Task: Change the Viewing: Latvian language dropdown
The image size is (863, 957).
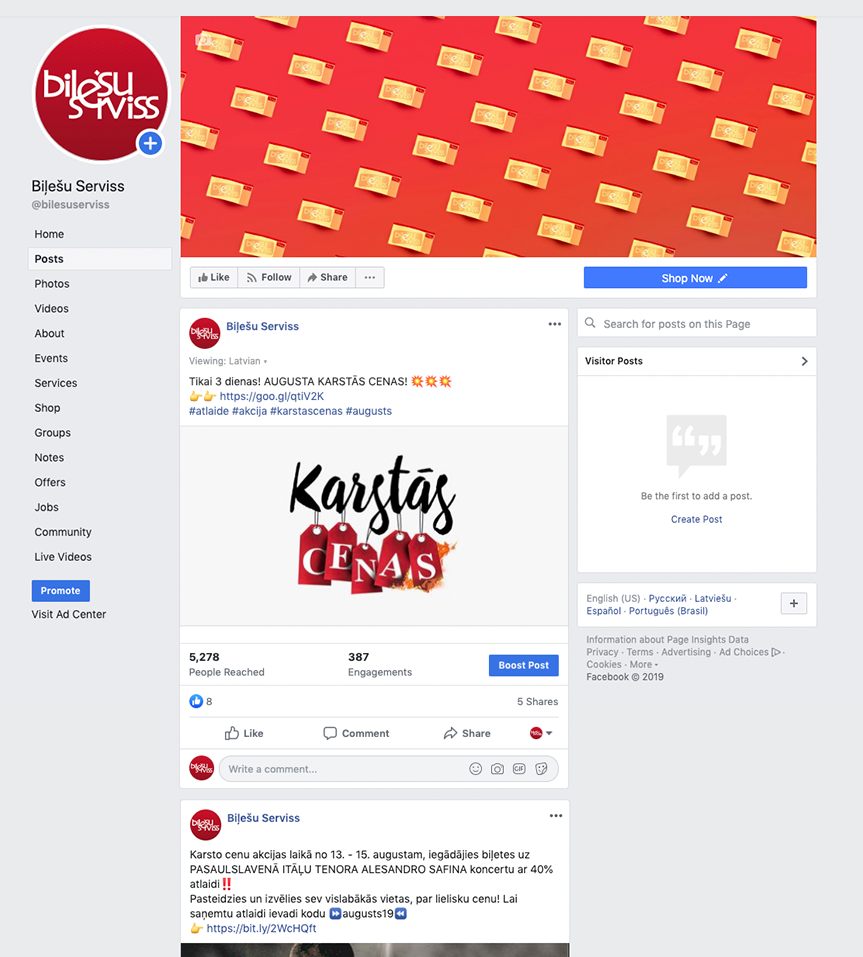Action: click(x=228, y=361)
